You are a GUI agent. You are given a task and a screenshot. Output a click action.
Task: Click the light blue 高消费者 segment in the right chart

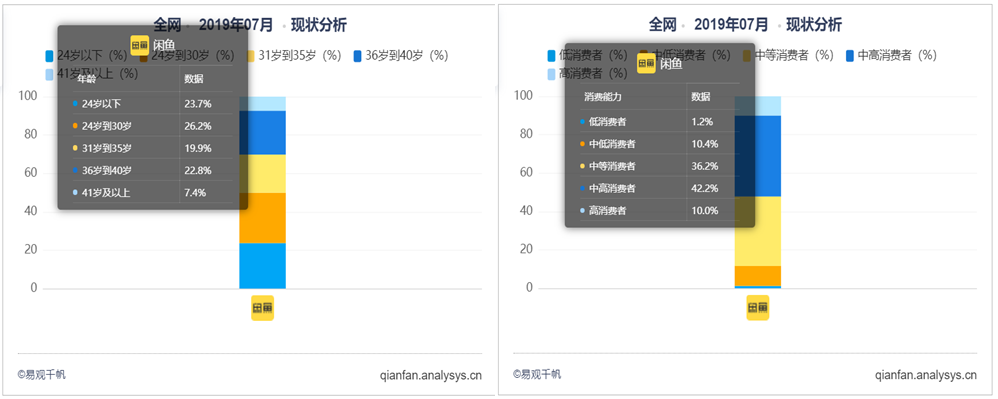point(757,106)
